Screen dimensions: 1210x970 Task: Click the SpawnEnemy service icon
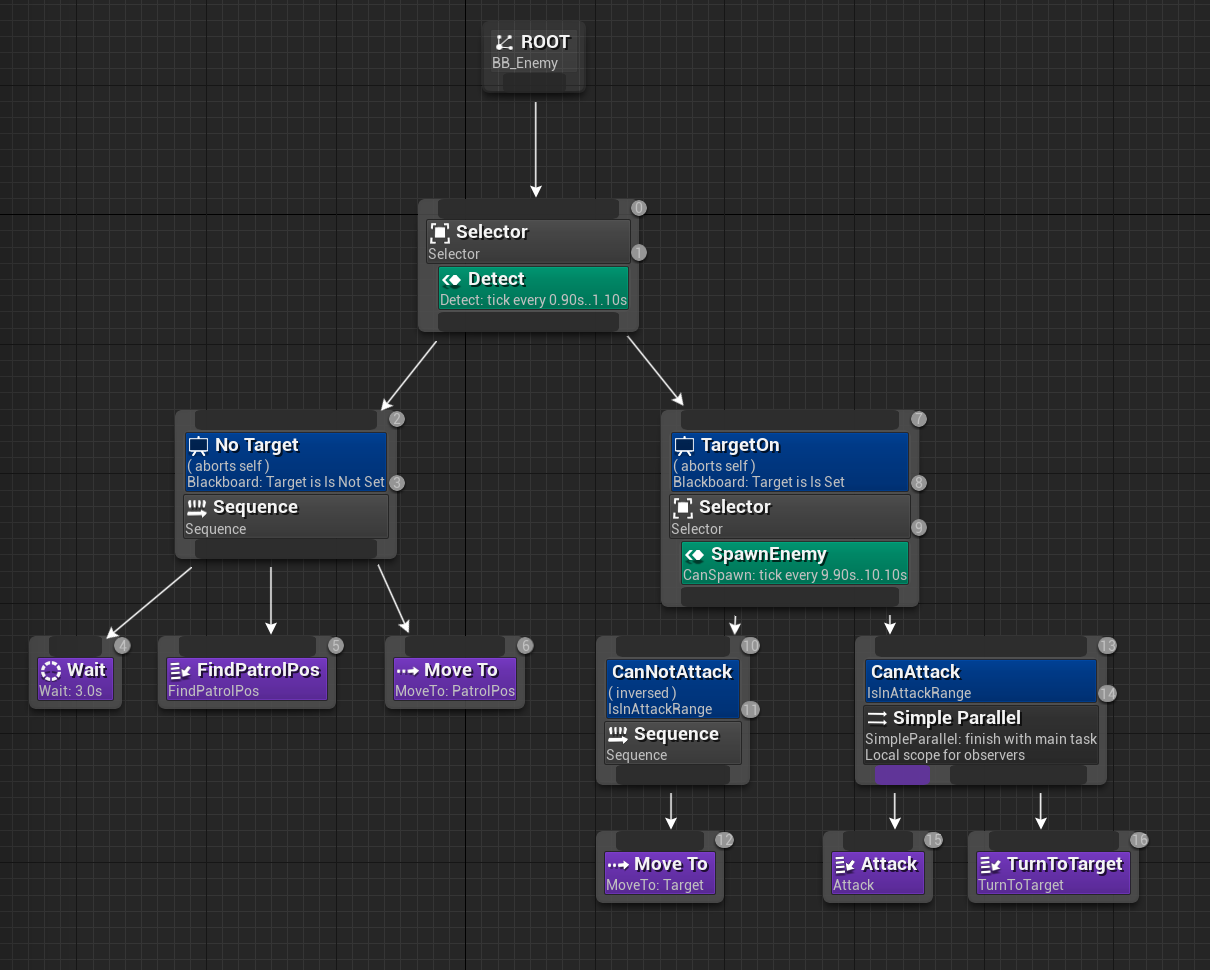(695, 555)
